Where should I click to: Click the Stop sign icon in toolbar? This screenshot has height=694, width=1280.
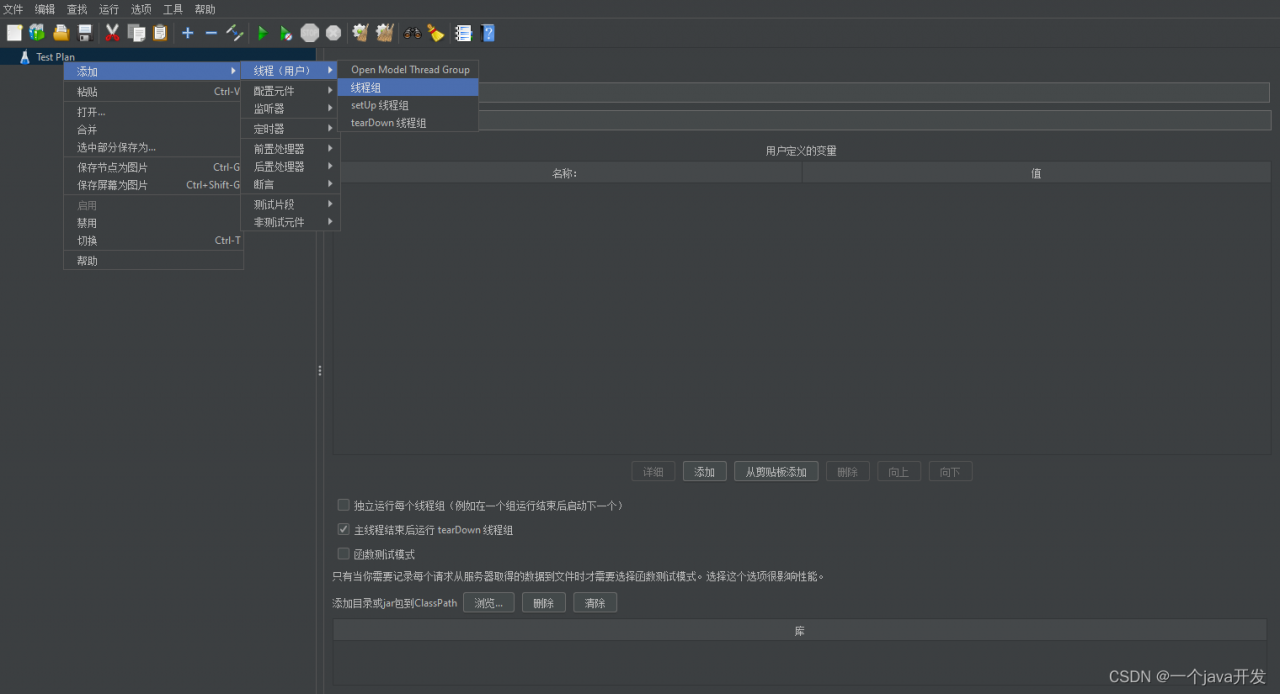click(310, 33)
